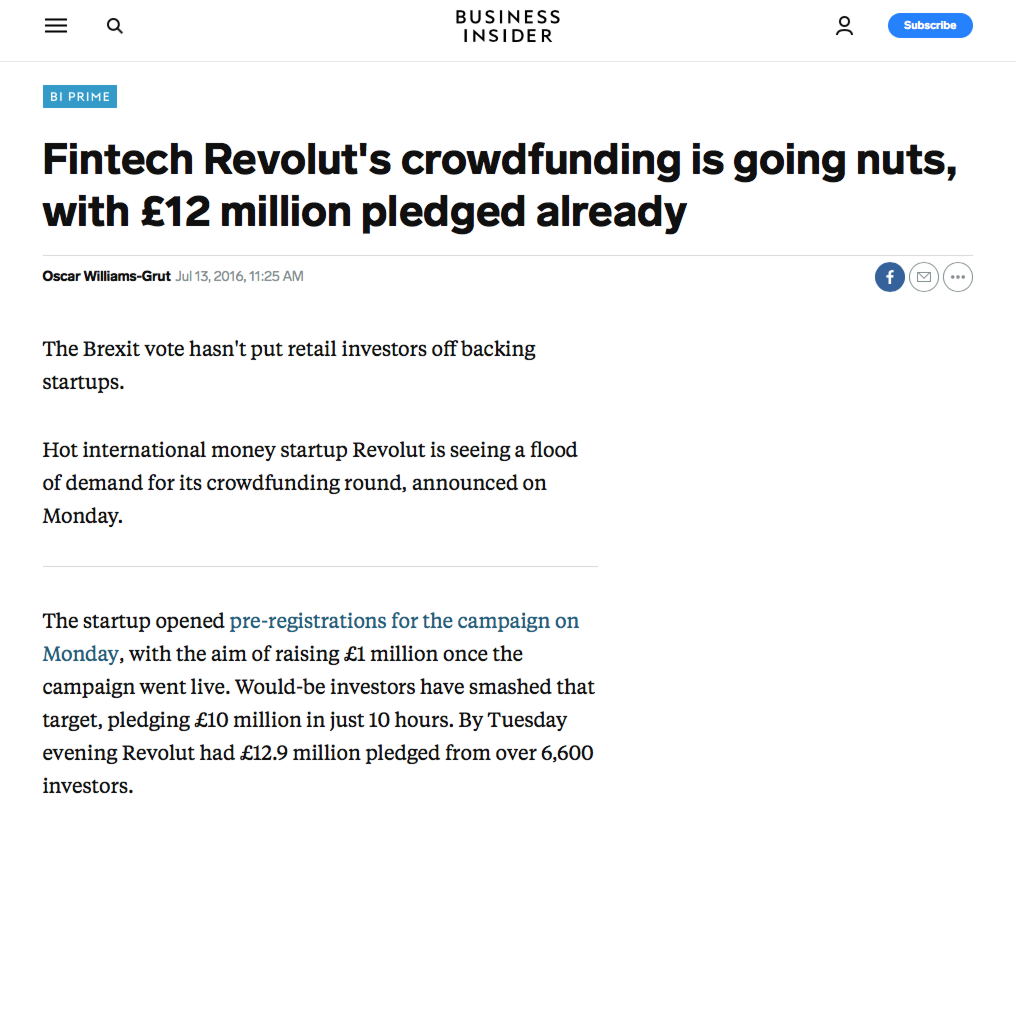The image size is (1016, 1017).
Task: Click the search magnifier icon
Action: click(x=114, y=25)
